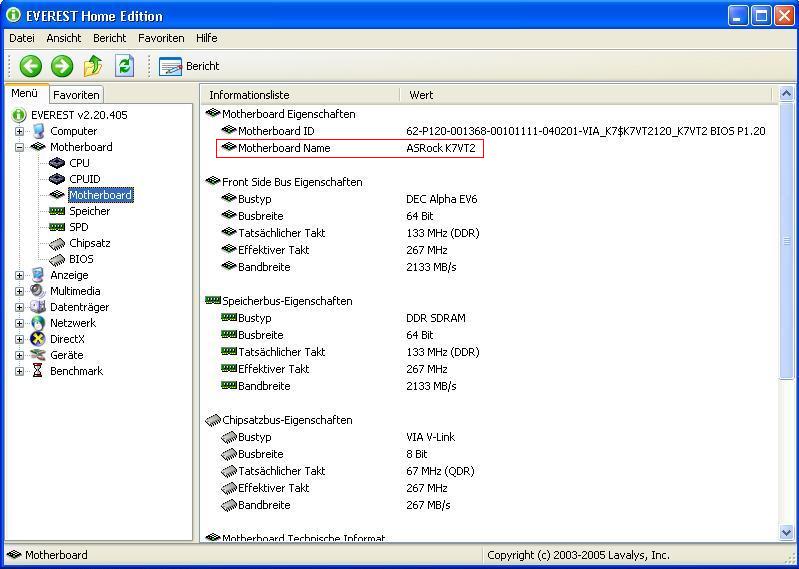Screen dimensions: 799x569
Task: Click the green back arrow toolbar icon
Action: 31,66
